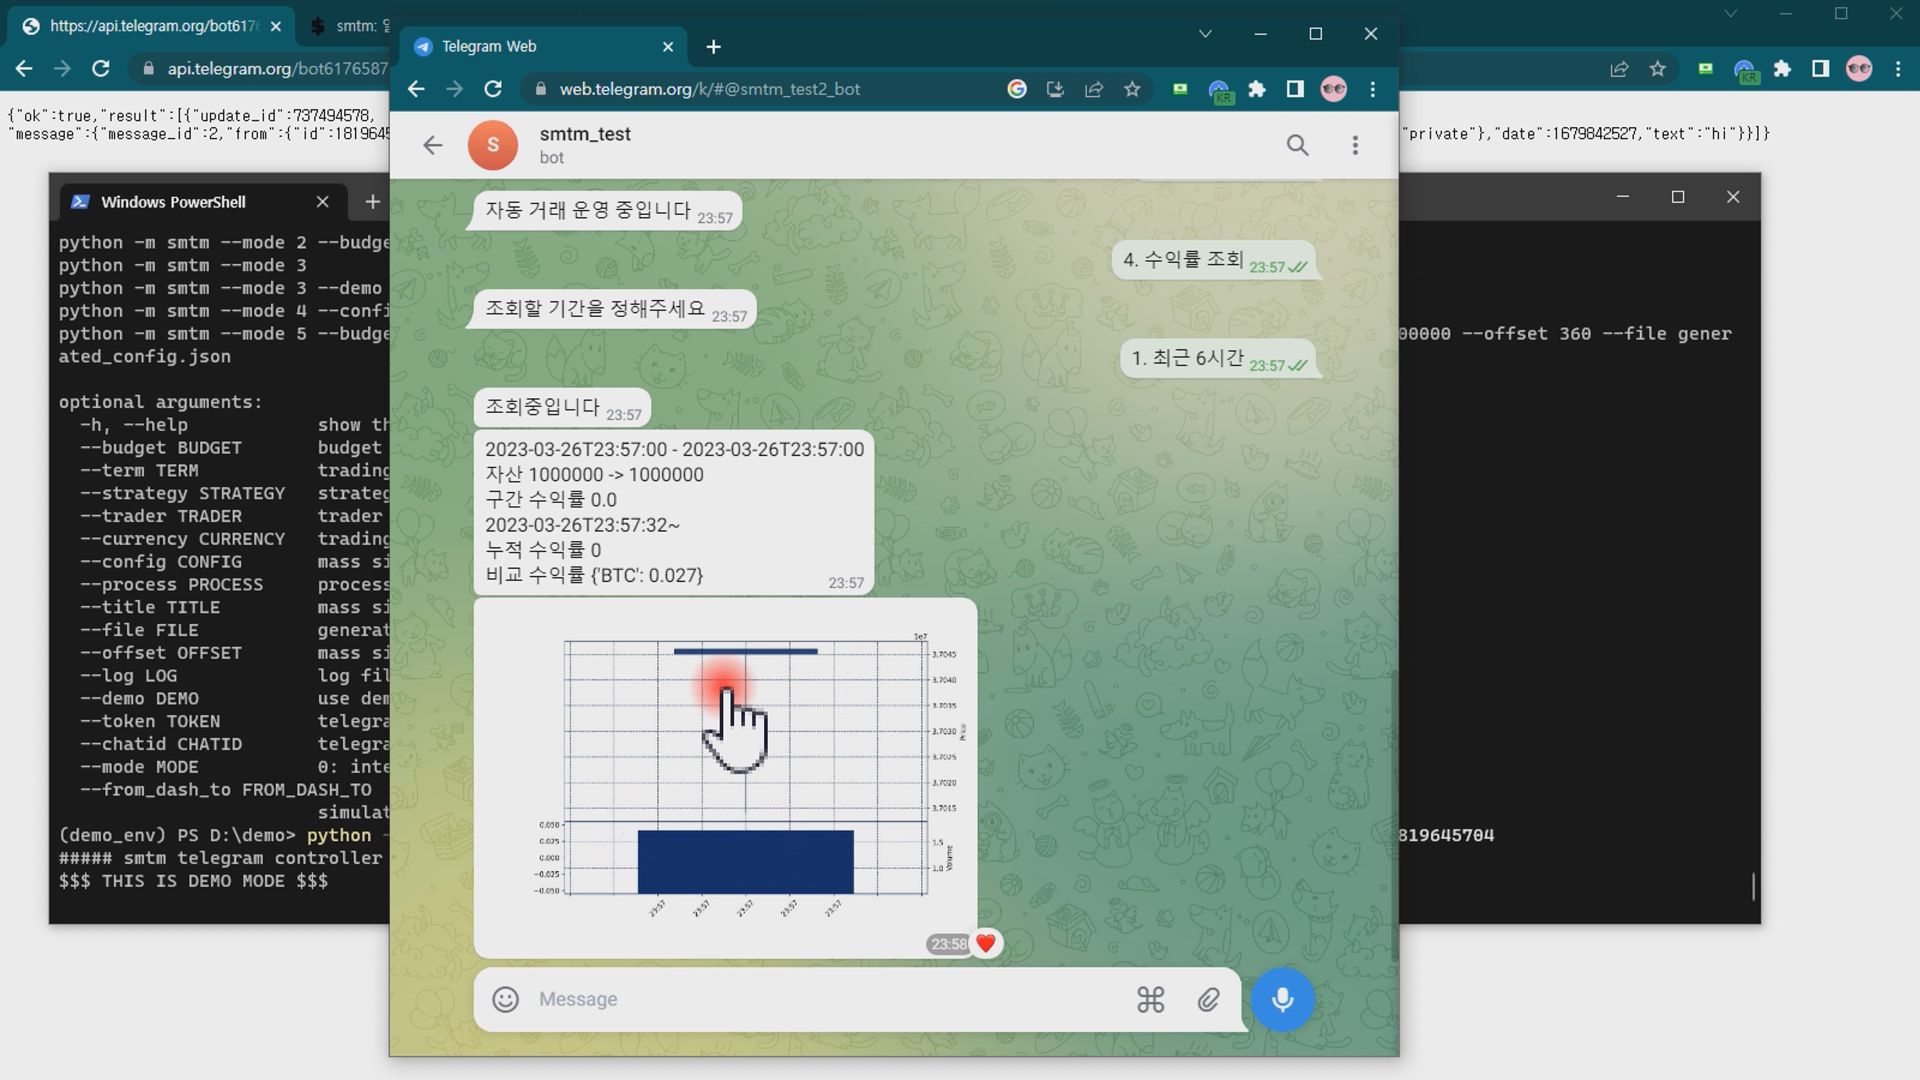This screenshot has width=1920, height=1080.
Task: Expand tab search in back browser window
Action: click(x=1731, y=13)
